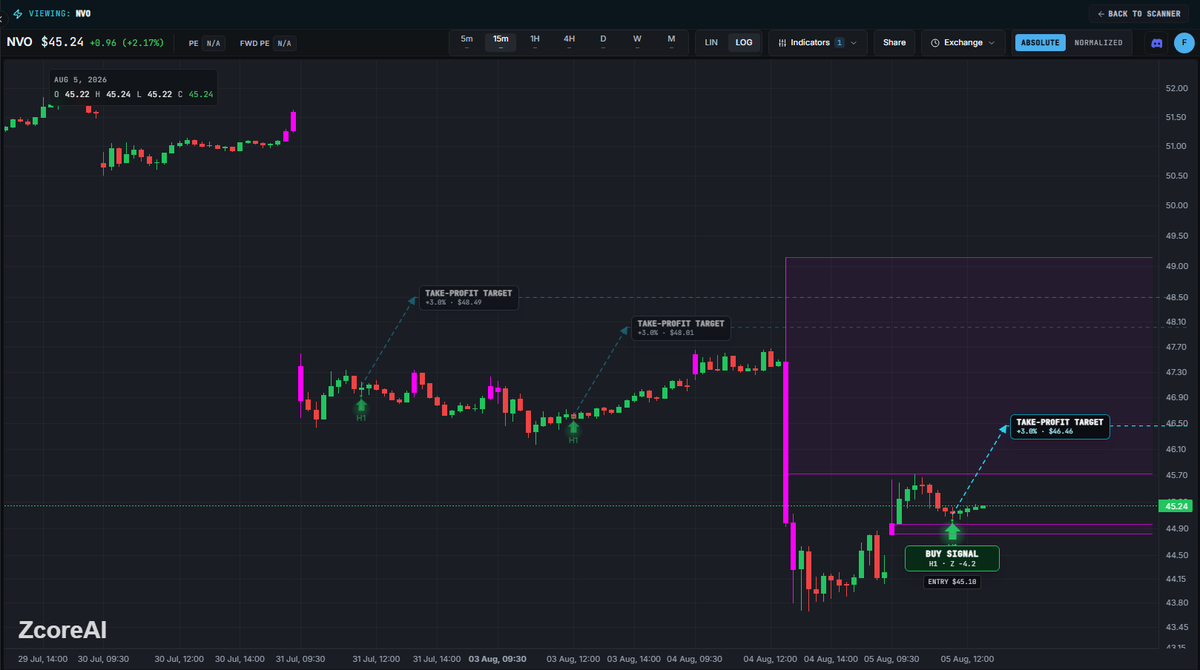Click the Take-Profit Target $46.46 label
This screenshot has height=670, width=1200.
(x=1060, y=426)
